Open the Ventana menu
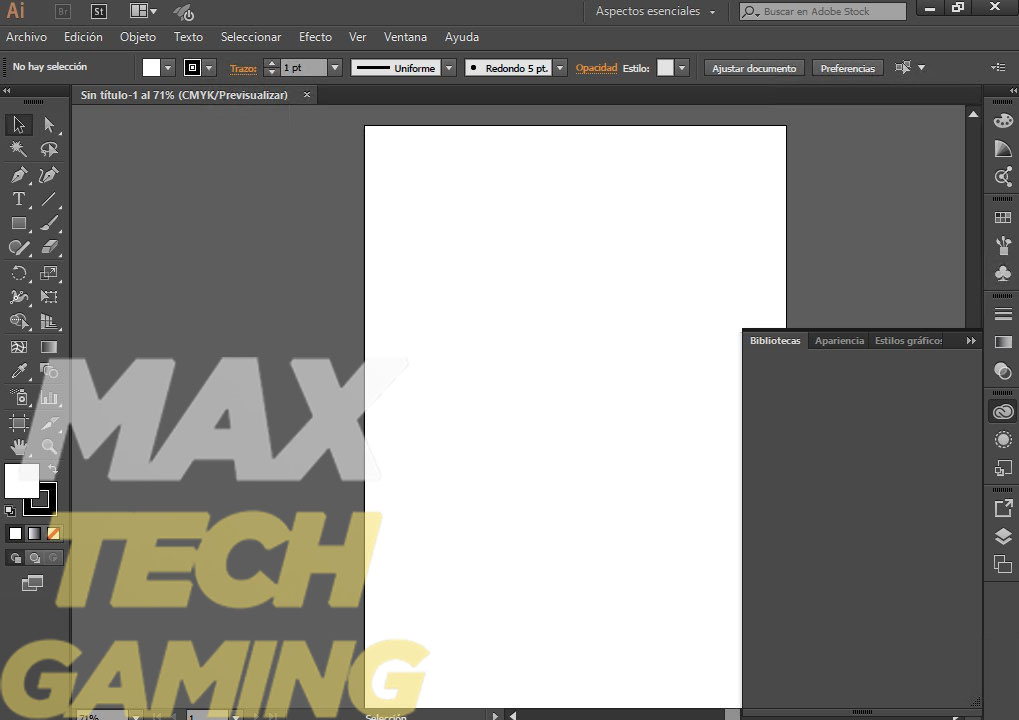 [x=405, y=37]
